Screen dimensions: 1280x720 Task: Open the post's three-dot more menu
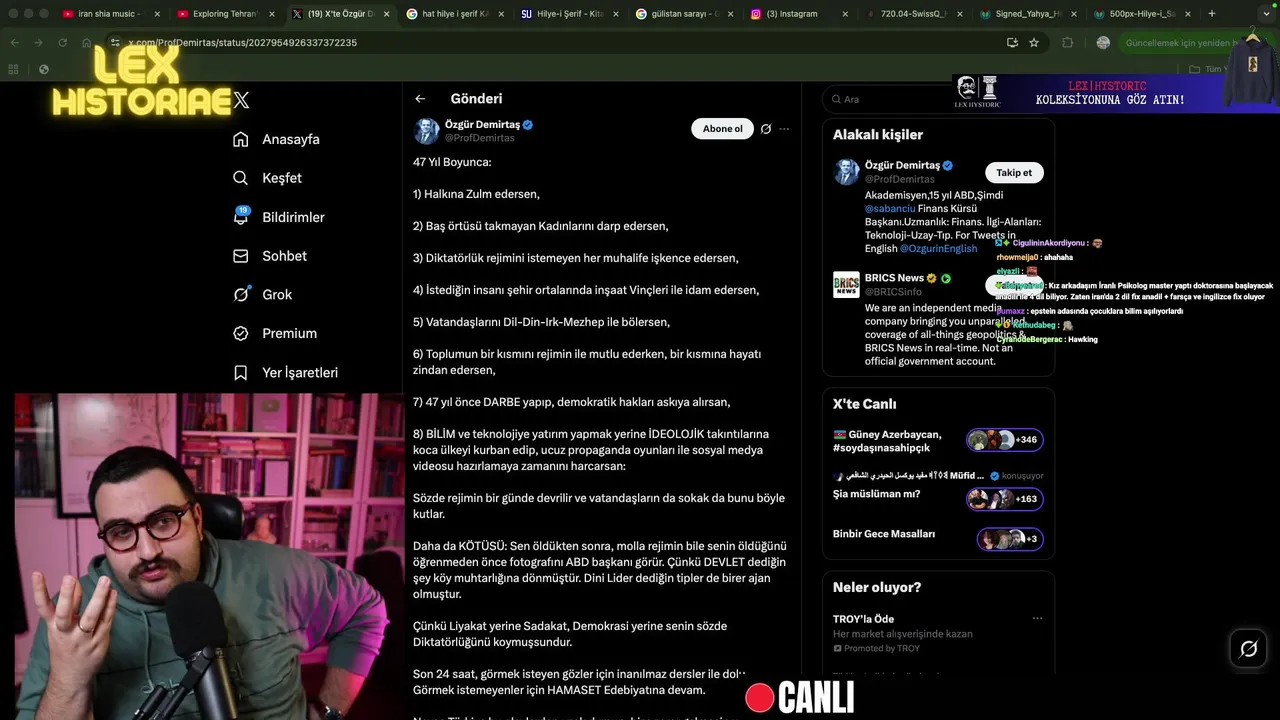tap(784, 129)
